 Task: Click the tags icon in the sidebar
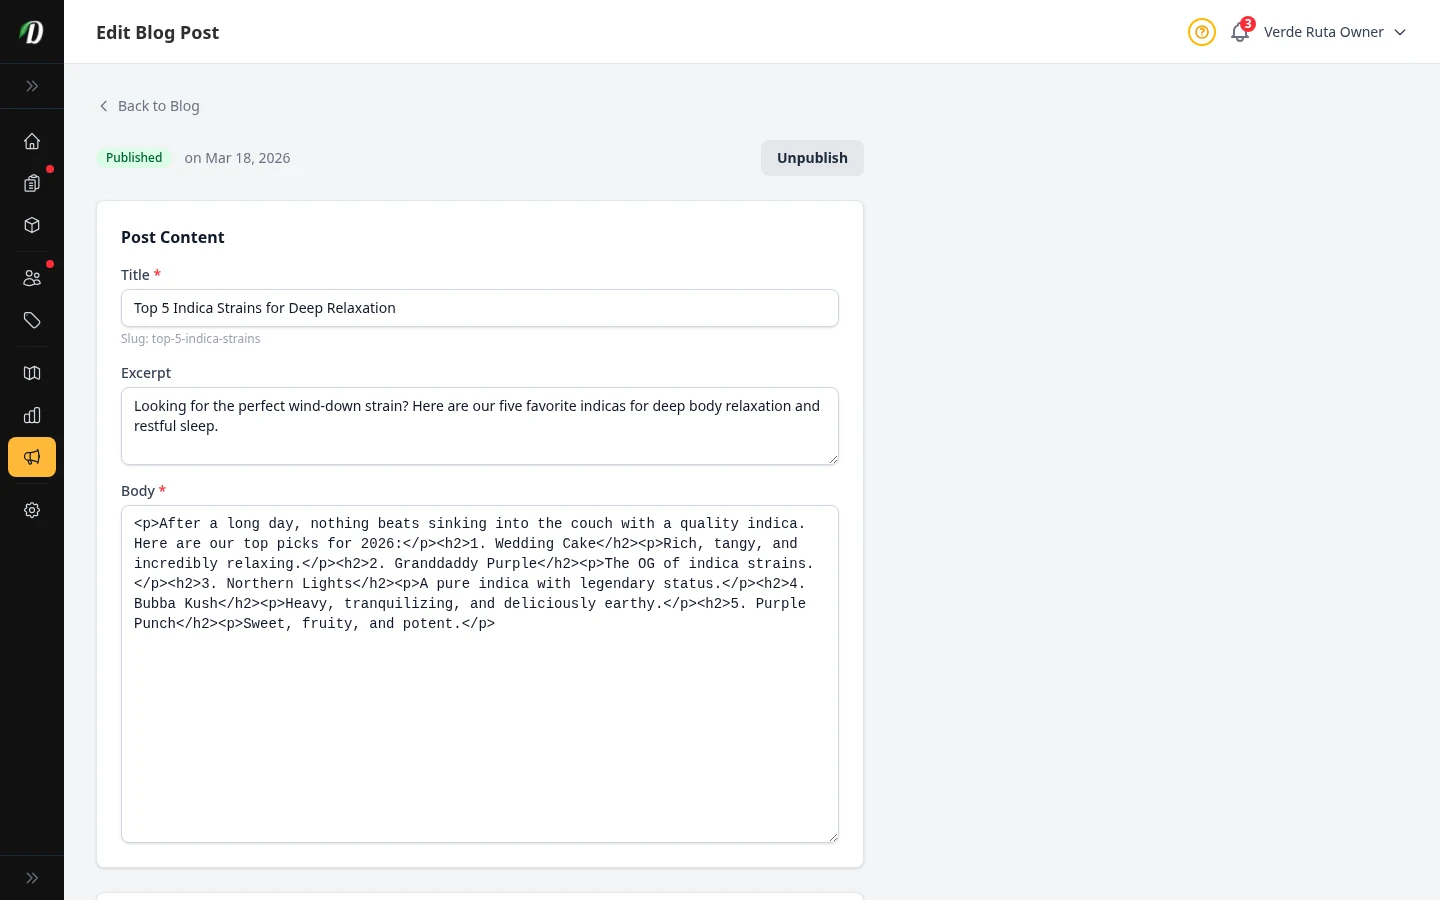tap(32, 320)
